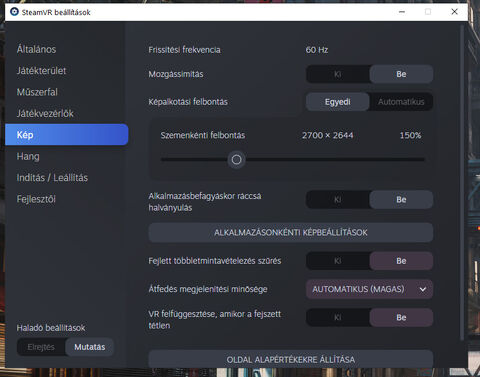Open the Általános settings section

pyautogui.click(x=36, y=49)
